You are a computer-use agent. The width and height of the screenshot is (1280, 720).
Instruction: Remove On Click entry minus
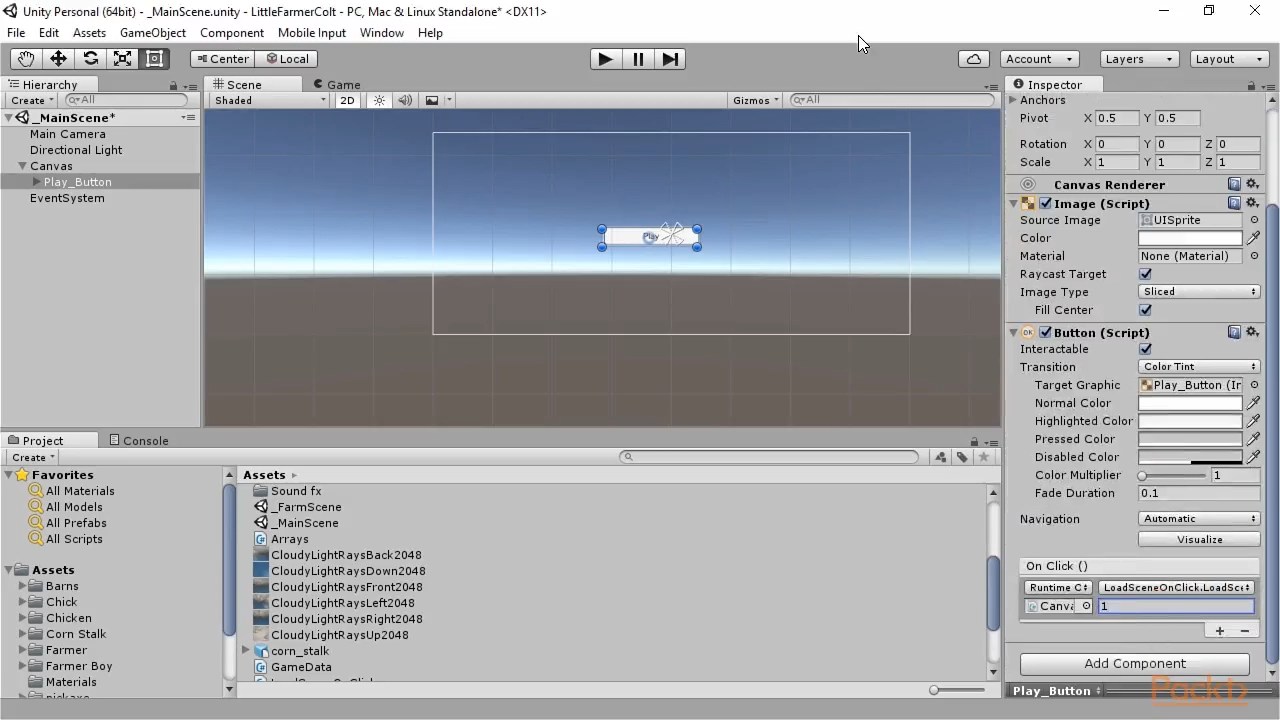(x=1244, y=631)
